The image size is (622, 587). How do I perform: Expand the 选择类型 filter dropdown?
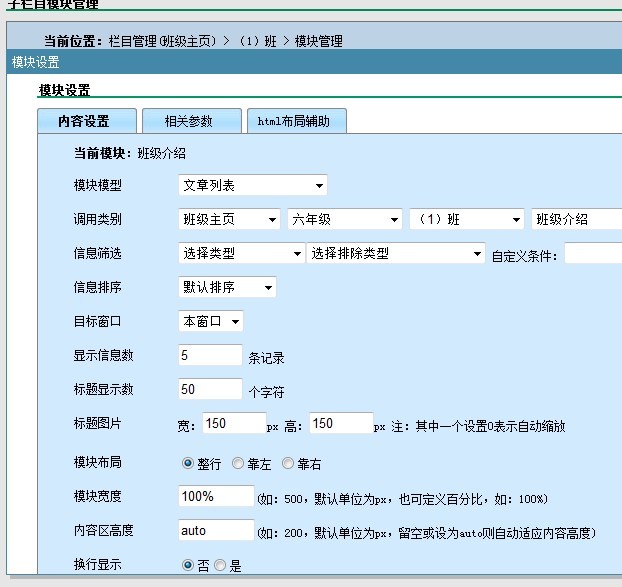coord(241,254)
